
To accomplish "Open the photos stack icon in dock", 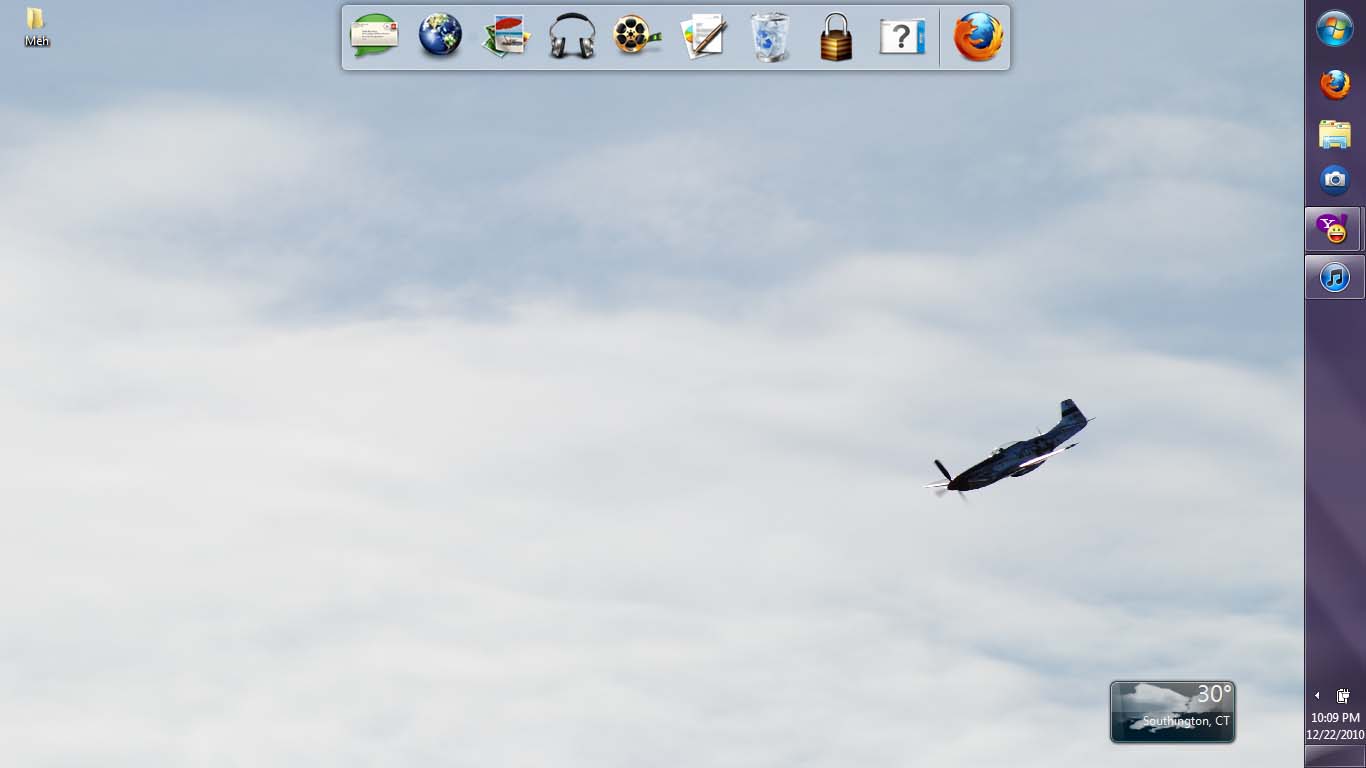I will (x=506, y=37).
